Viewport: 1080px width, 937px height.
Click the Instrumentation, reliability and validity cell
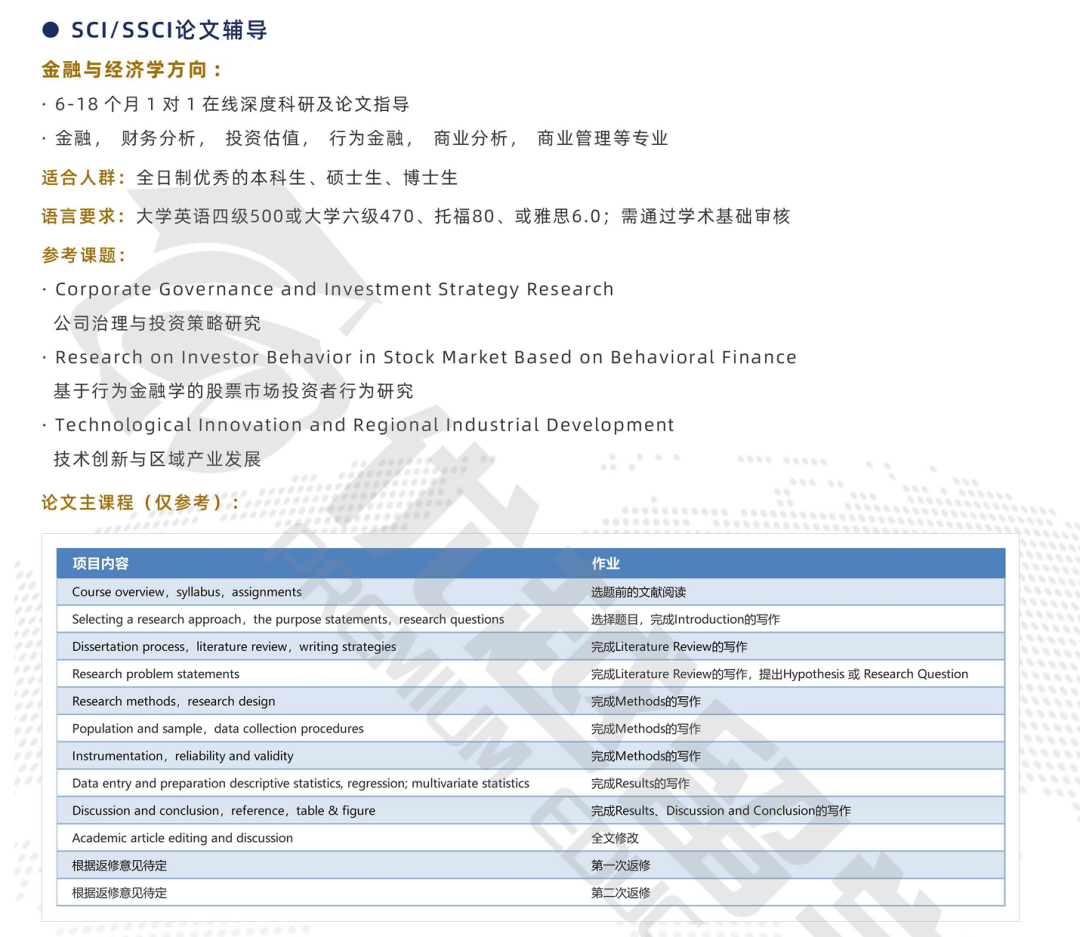click(183, 756)
